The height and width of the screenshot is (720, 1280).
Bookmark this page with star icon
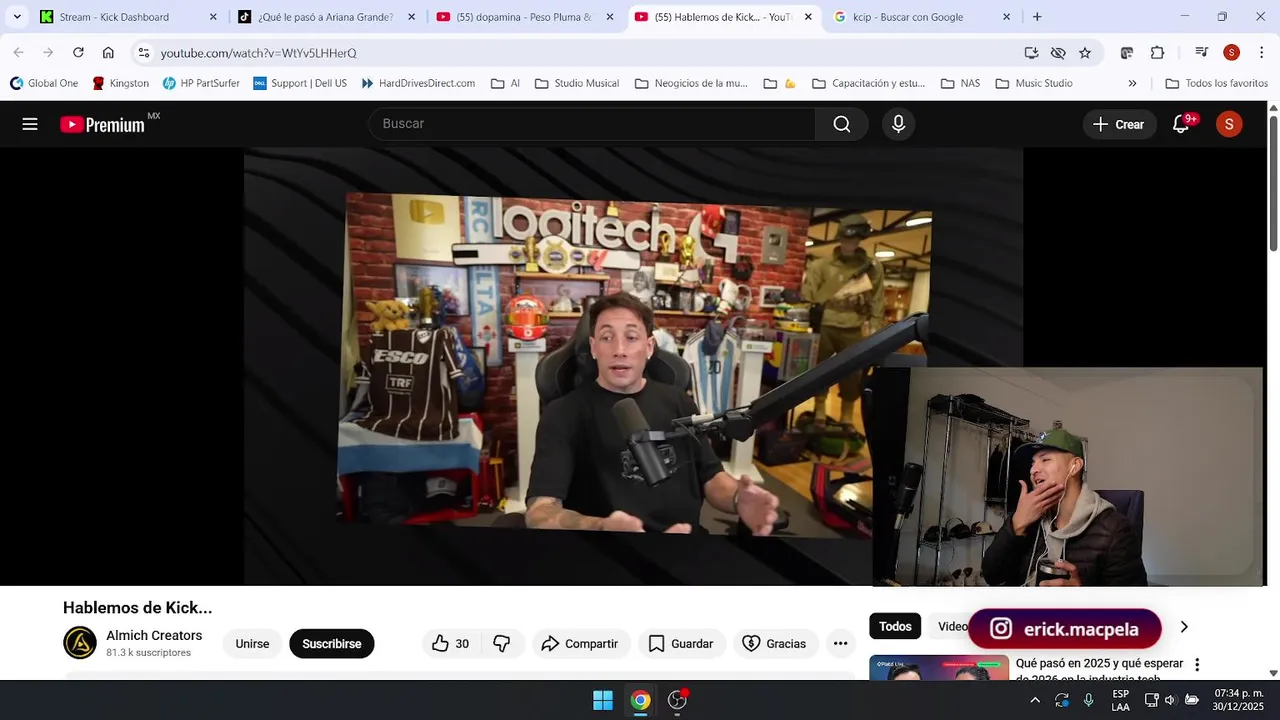(x=1085, y=53)
